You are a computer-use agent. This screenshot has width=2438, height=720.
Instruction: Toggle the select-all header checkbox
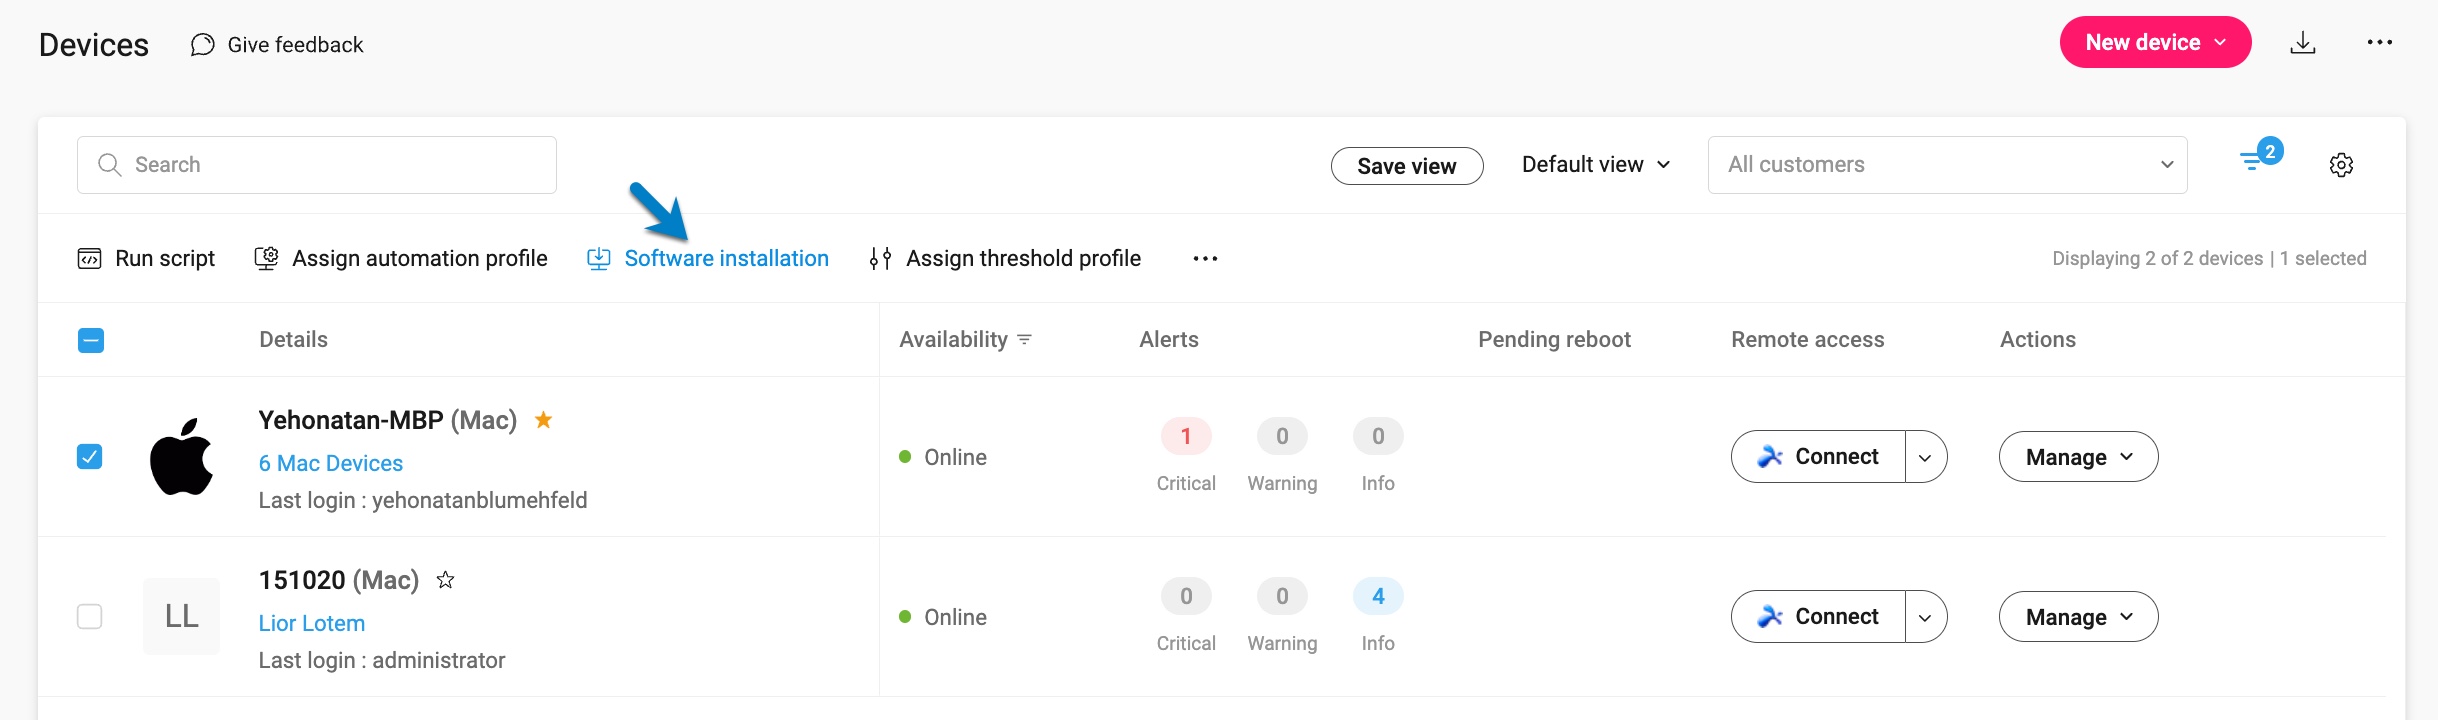(x=90, y=341)
